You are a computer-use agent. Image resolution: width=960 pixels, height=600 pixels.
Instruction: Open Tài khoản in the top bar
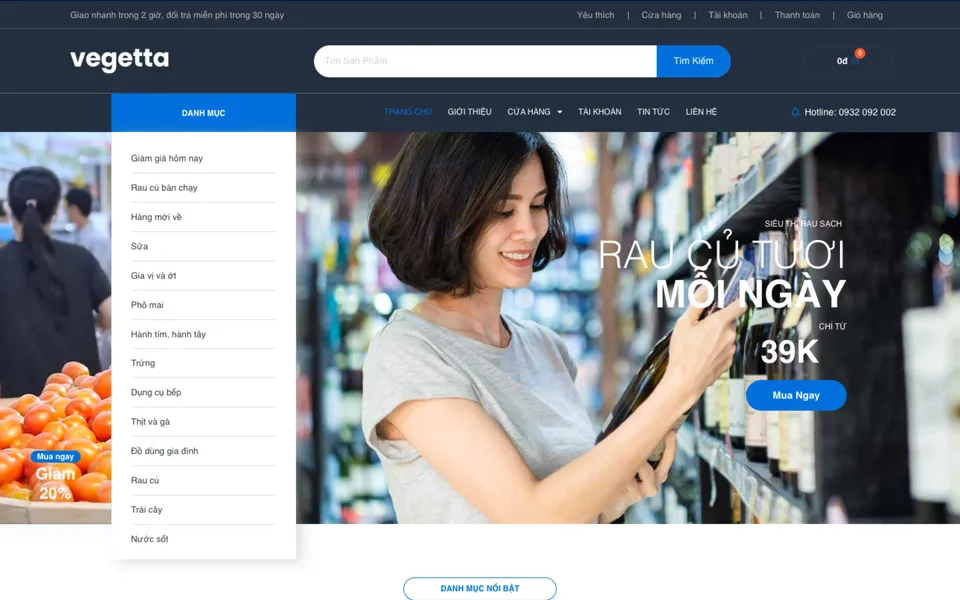[728, 15]
